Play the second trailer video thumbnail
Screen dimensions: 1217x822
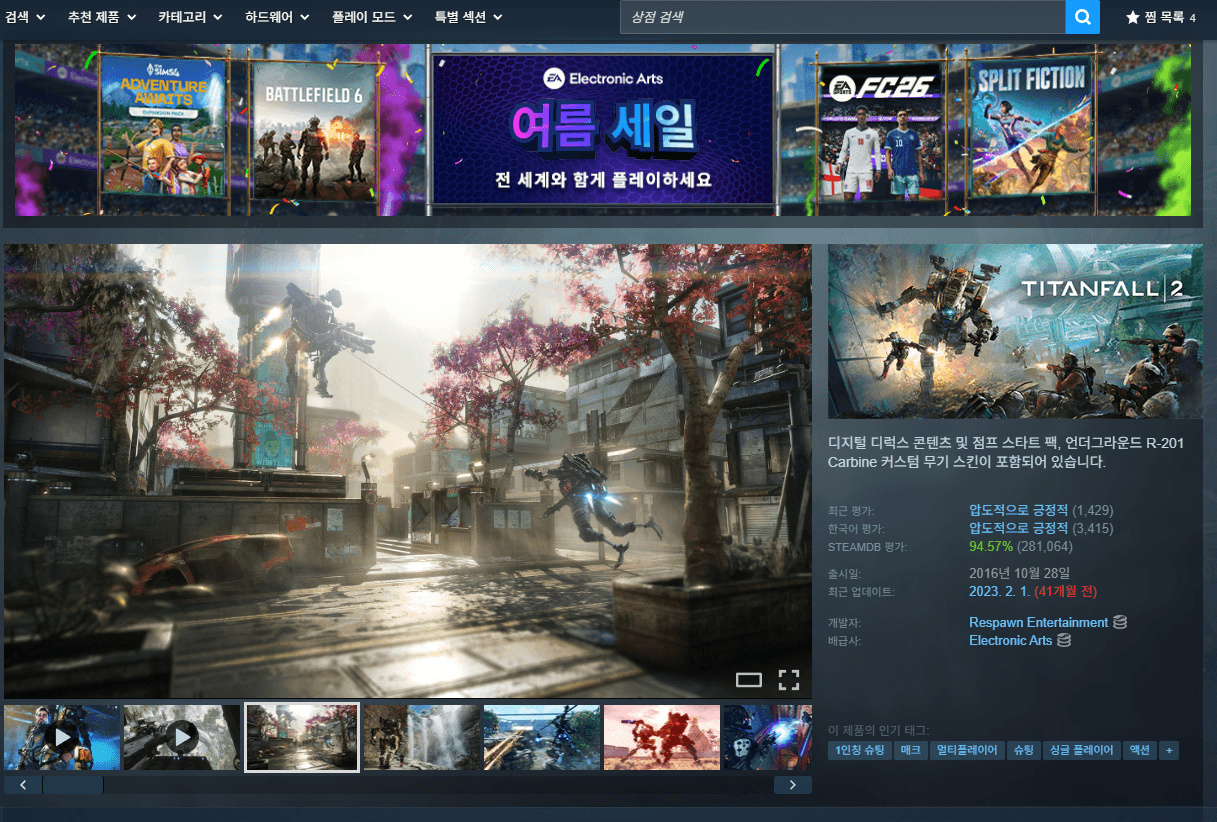(182, 738)
